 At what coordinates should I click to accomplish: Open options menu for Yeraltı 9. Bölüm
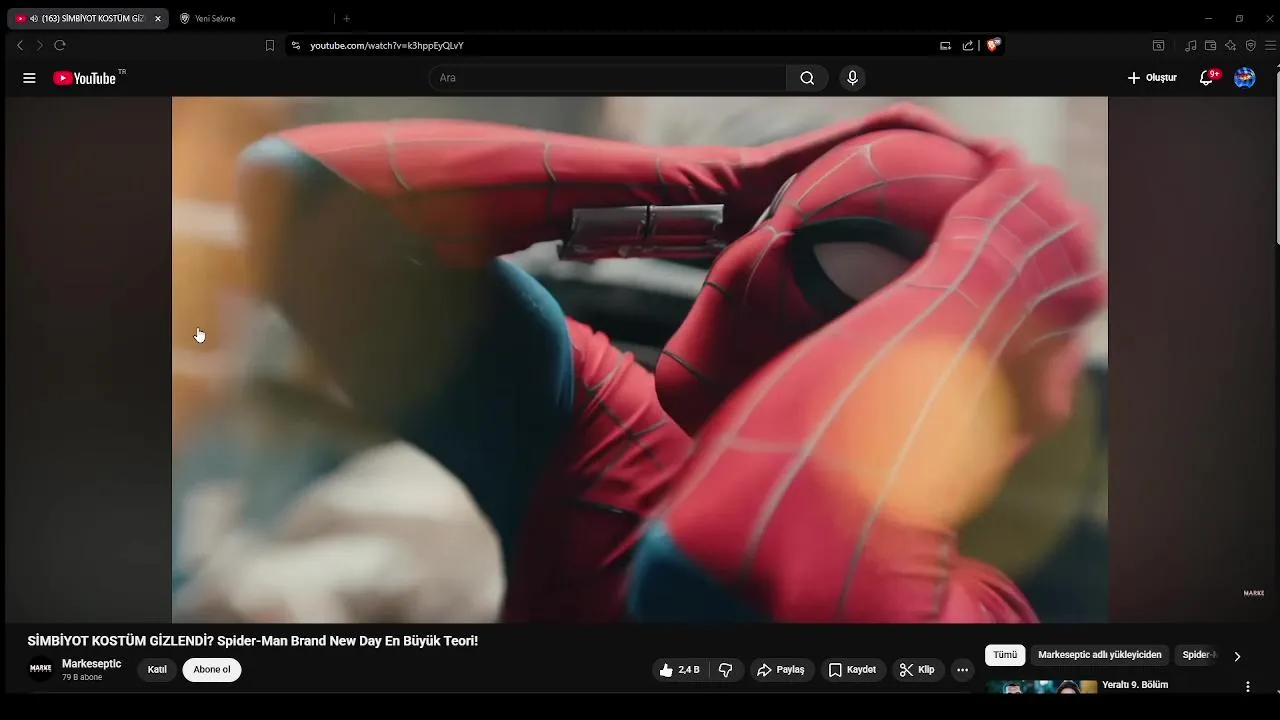(x=1247, y=687)
